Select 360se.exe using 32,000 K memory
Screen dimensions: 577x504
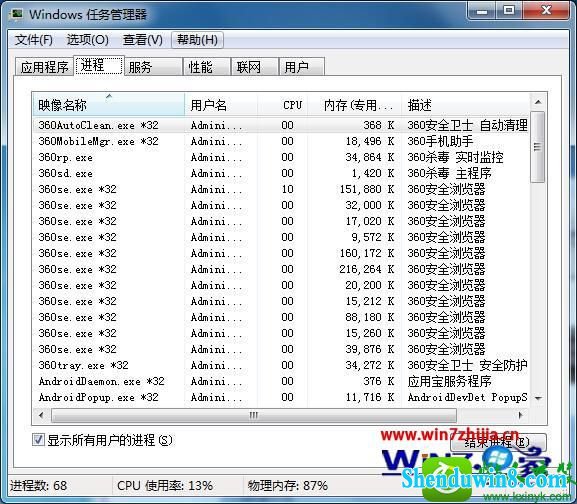coord(281,205)
